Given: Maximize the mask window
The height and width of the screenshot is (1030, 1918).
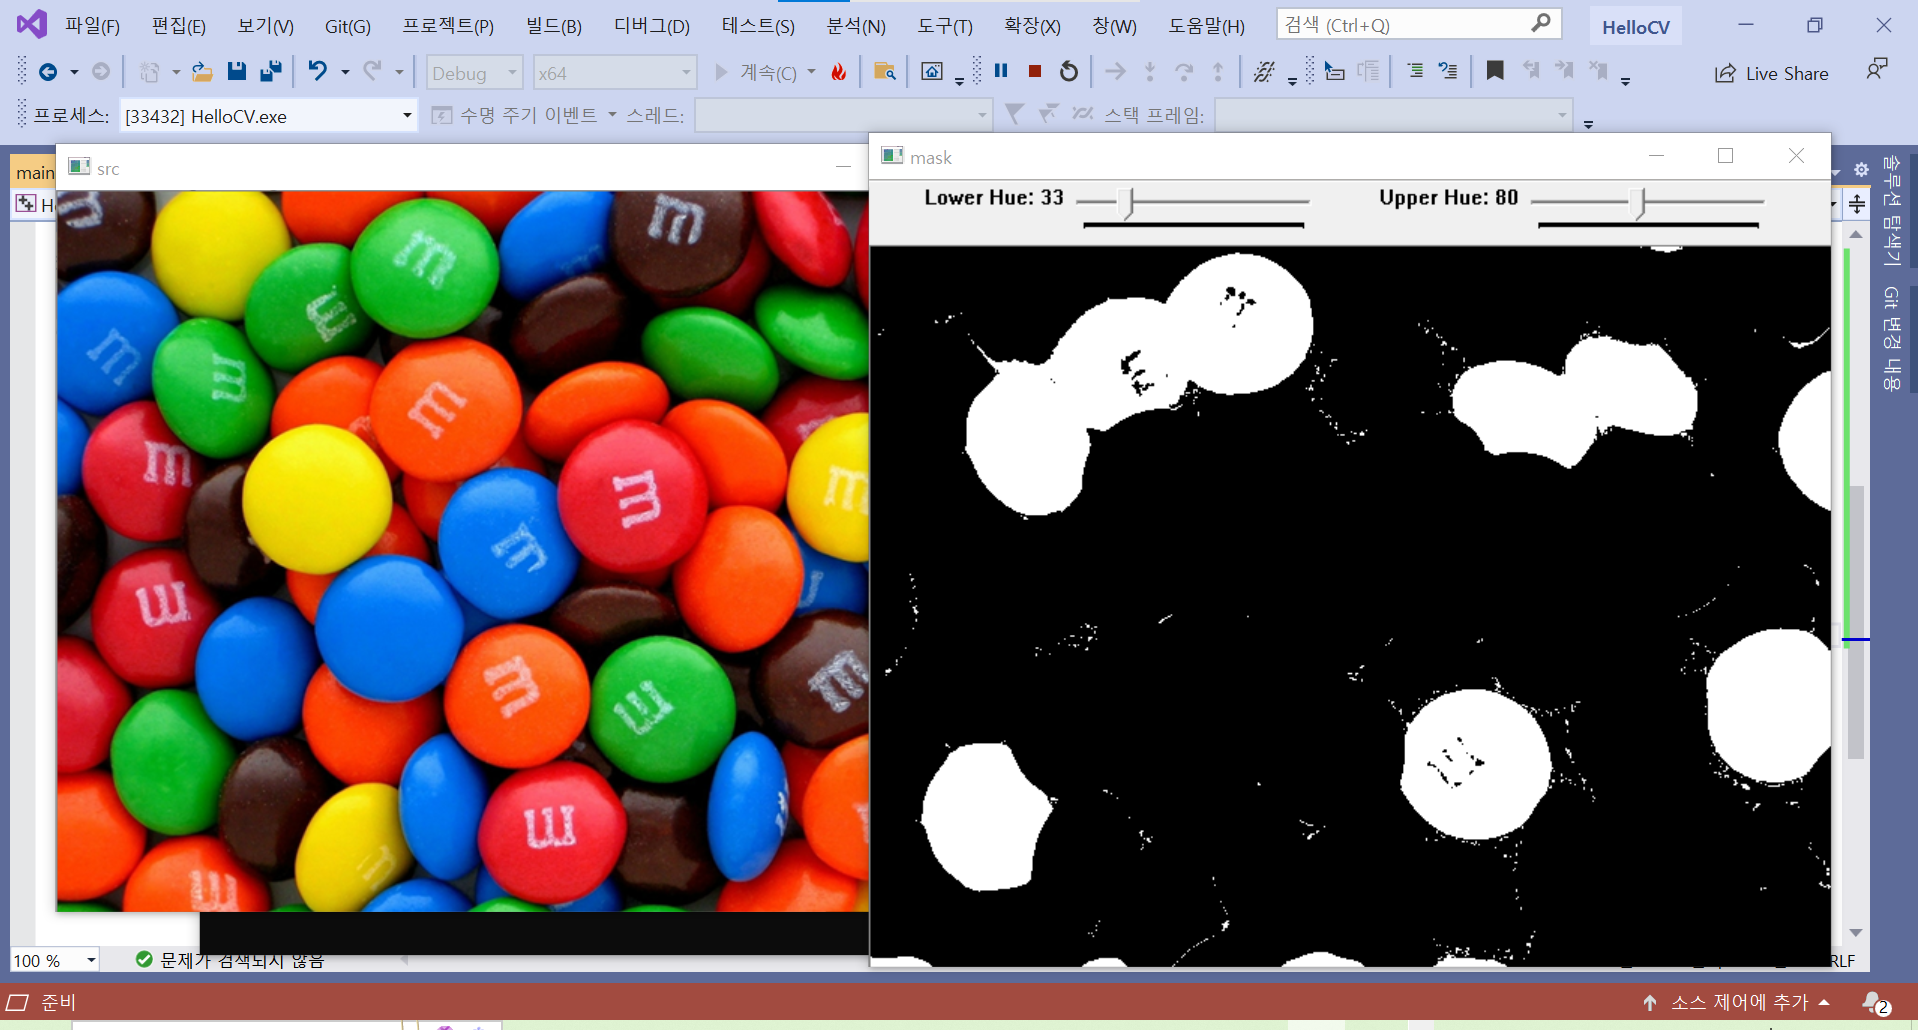Looking at the screenshot, I should tap(1725, 156).
